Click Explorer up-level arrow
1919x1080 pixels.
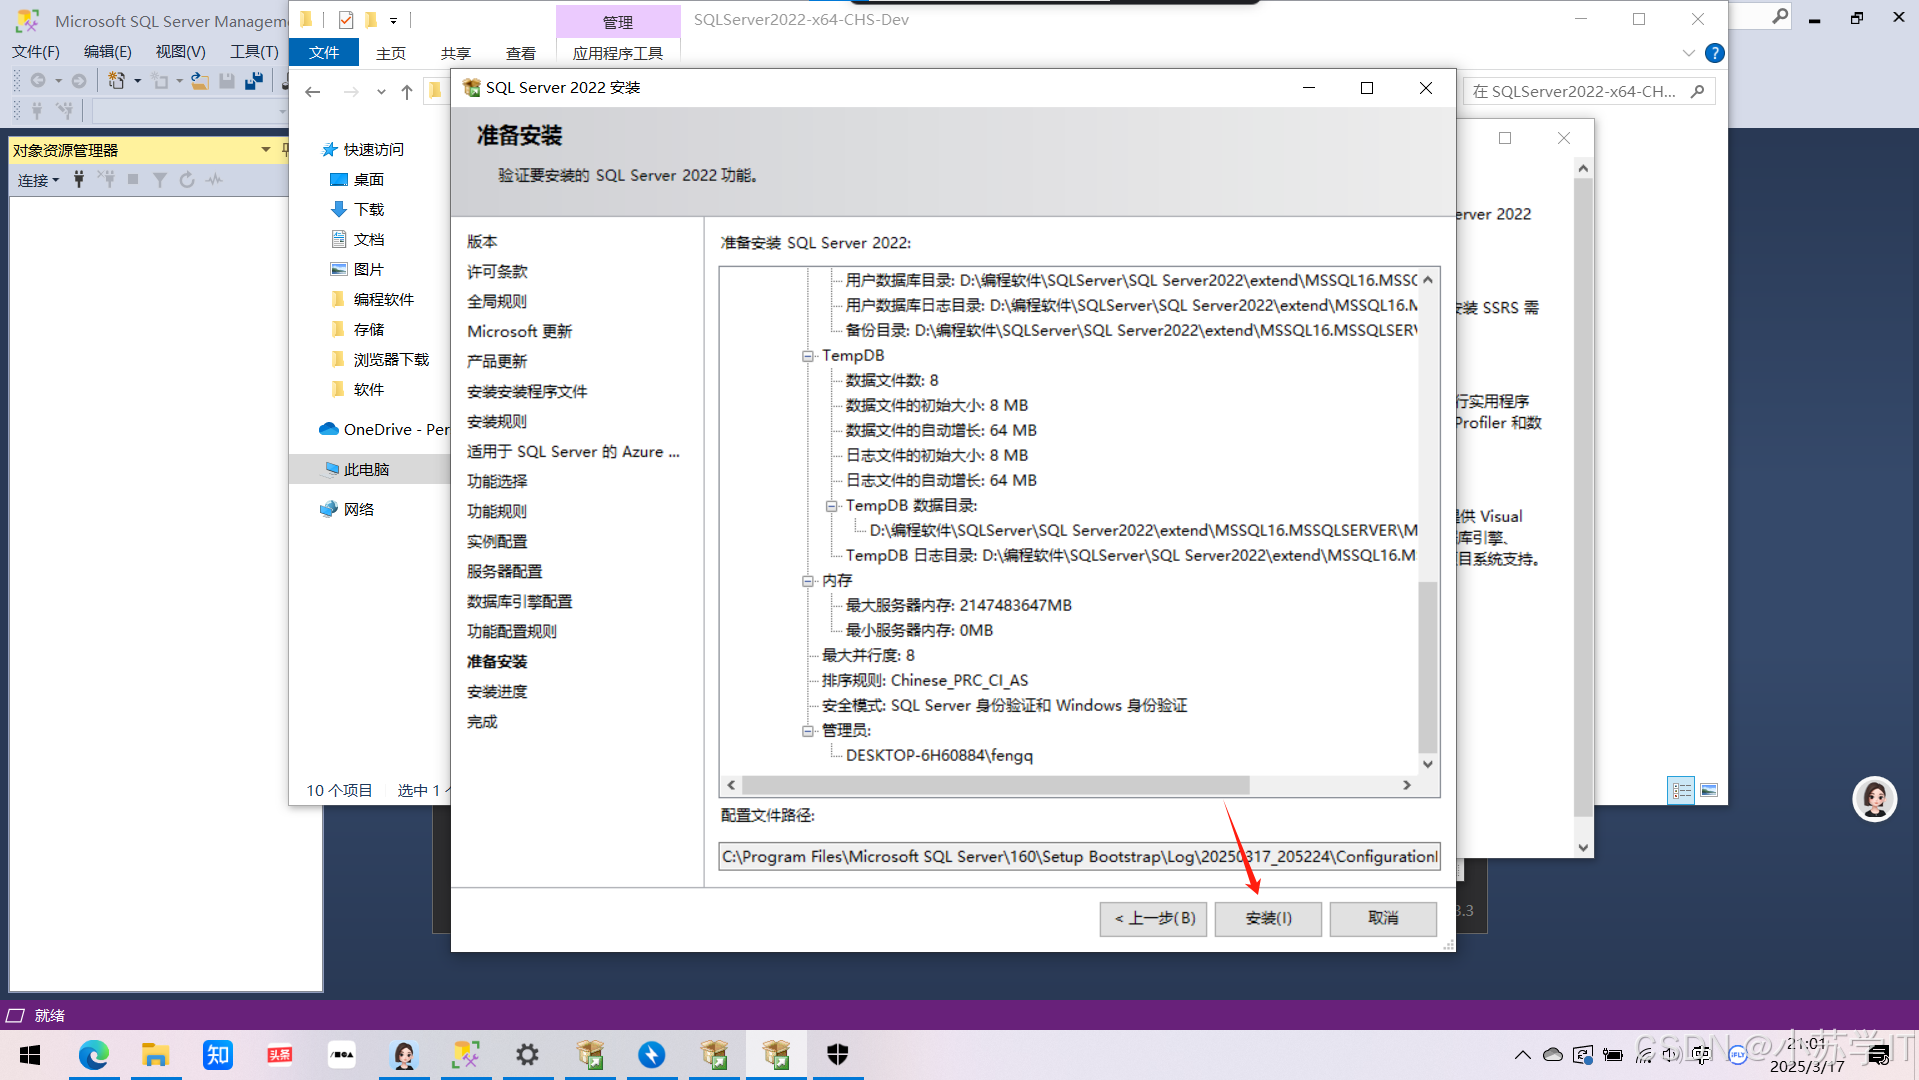407,92
